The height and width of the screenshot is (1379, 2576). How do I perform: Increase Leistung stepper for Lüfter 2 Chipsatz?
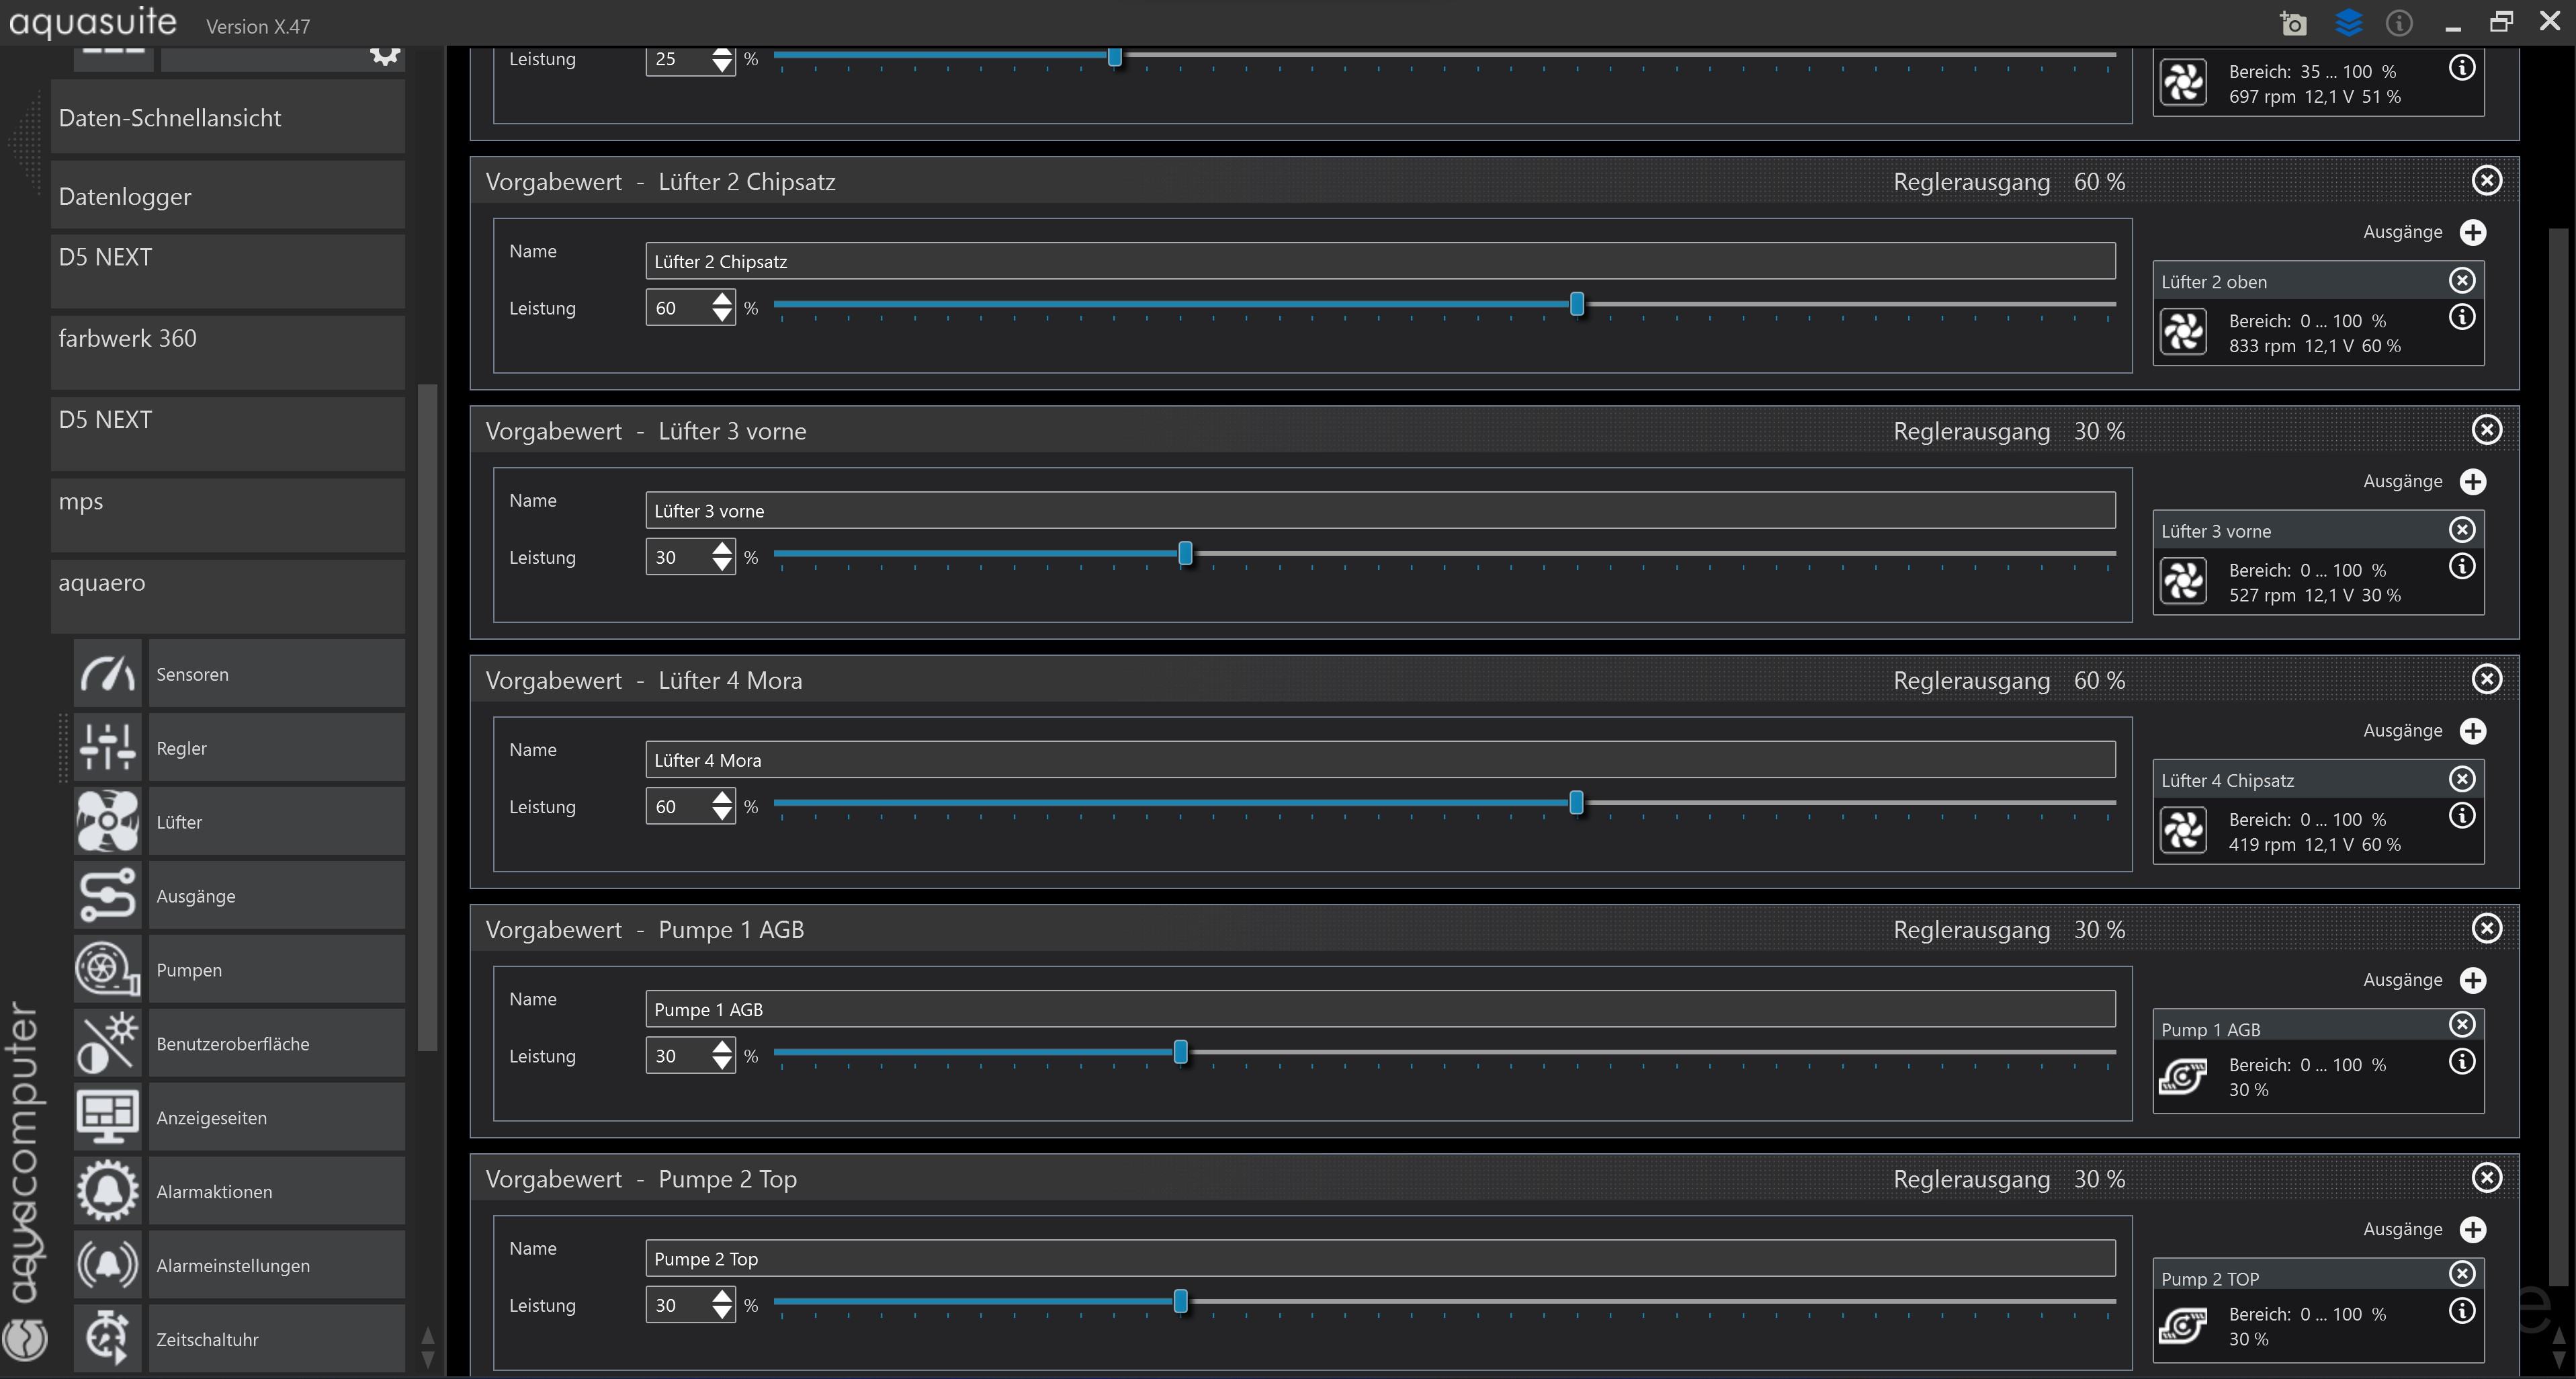coord(722,298)
